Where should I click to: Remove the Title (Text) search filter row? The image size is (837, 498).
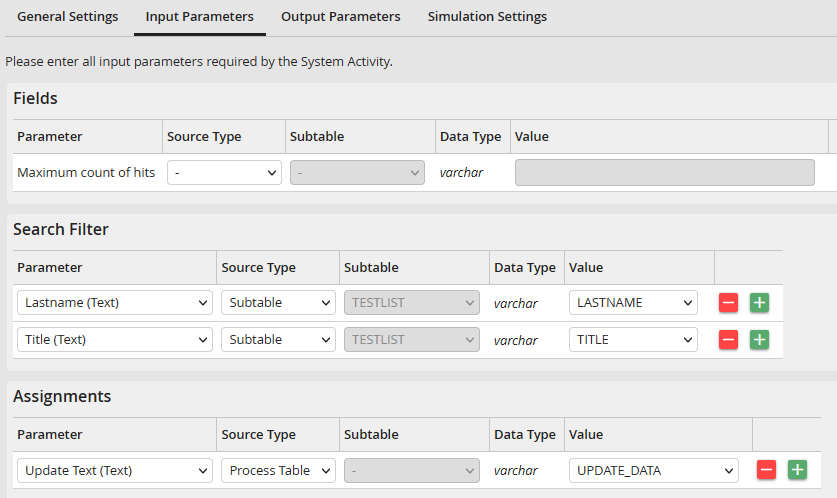pyautogui.click(x=728, y=339)
